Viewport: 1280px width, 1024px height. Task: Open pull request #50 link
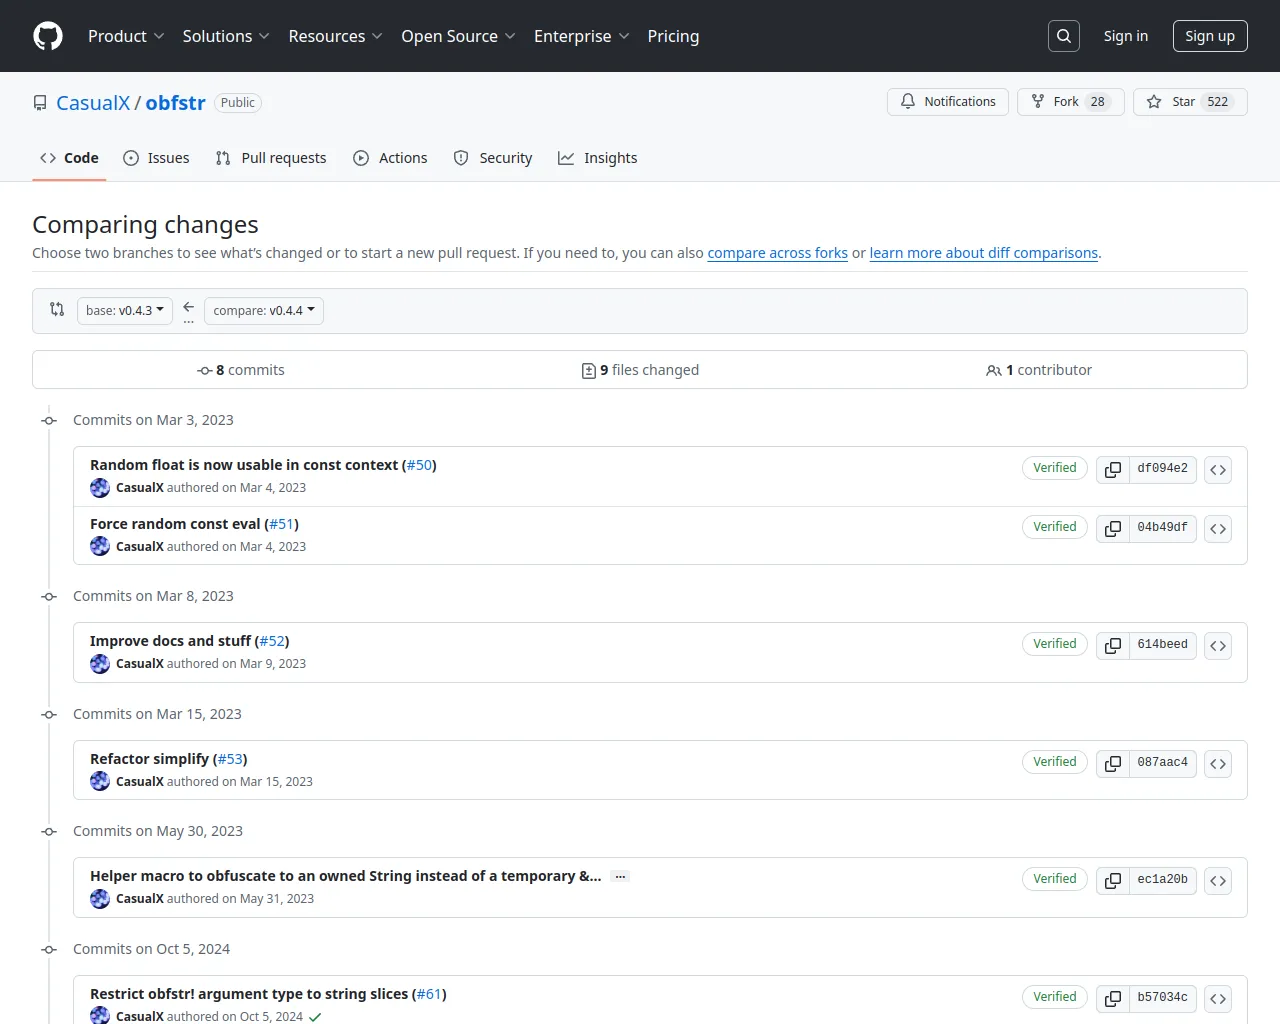[420, 465]
